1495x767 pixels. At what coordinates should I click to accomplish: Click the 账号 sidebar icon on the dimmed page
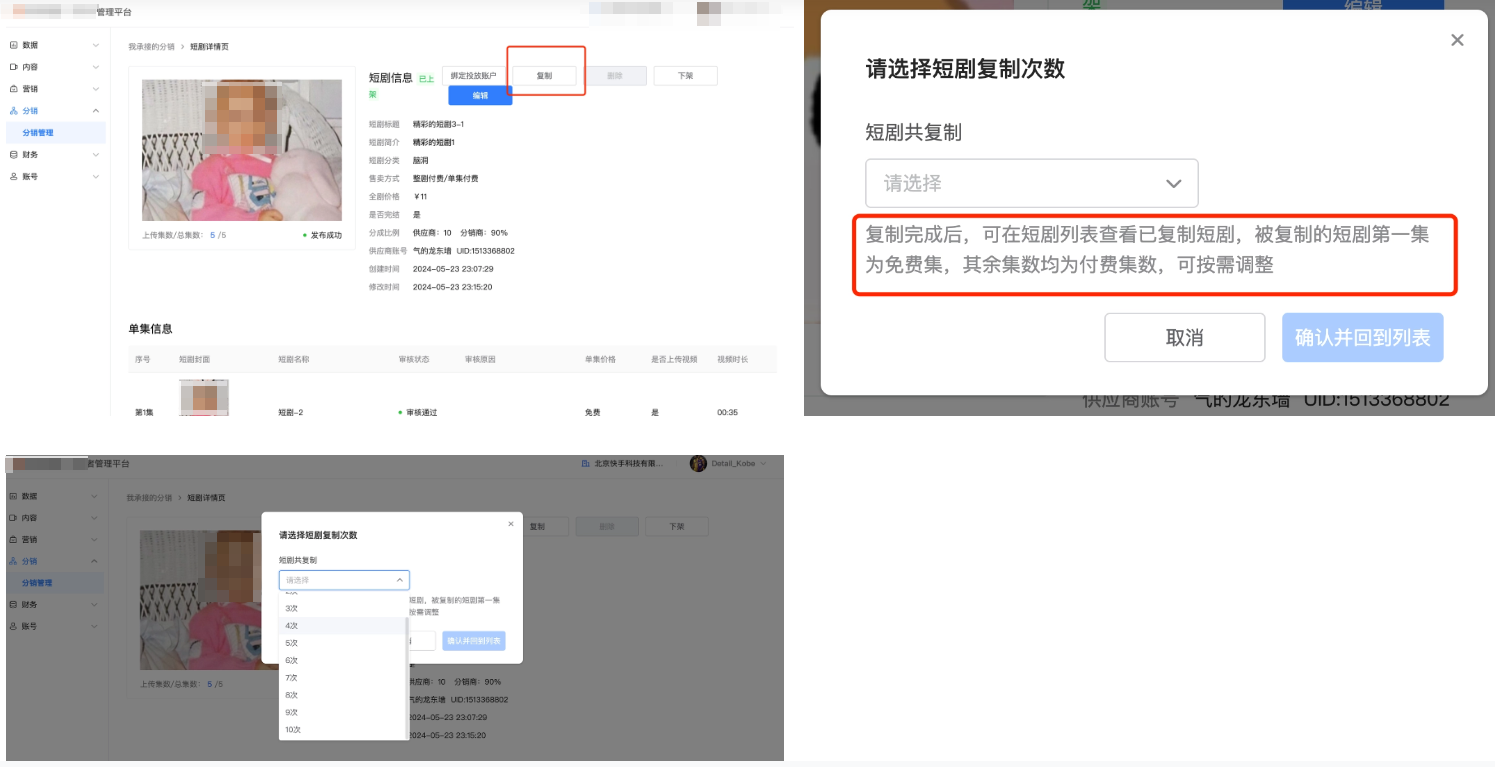point(13,626)
